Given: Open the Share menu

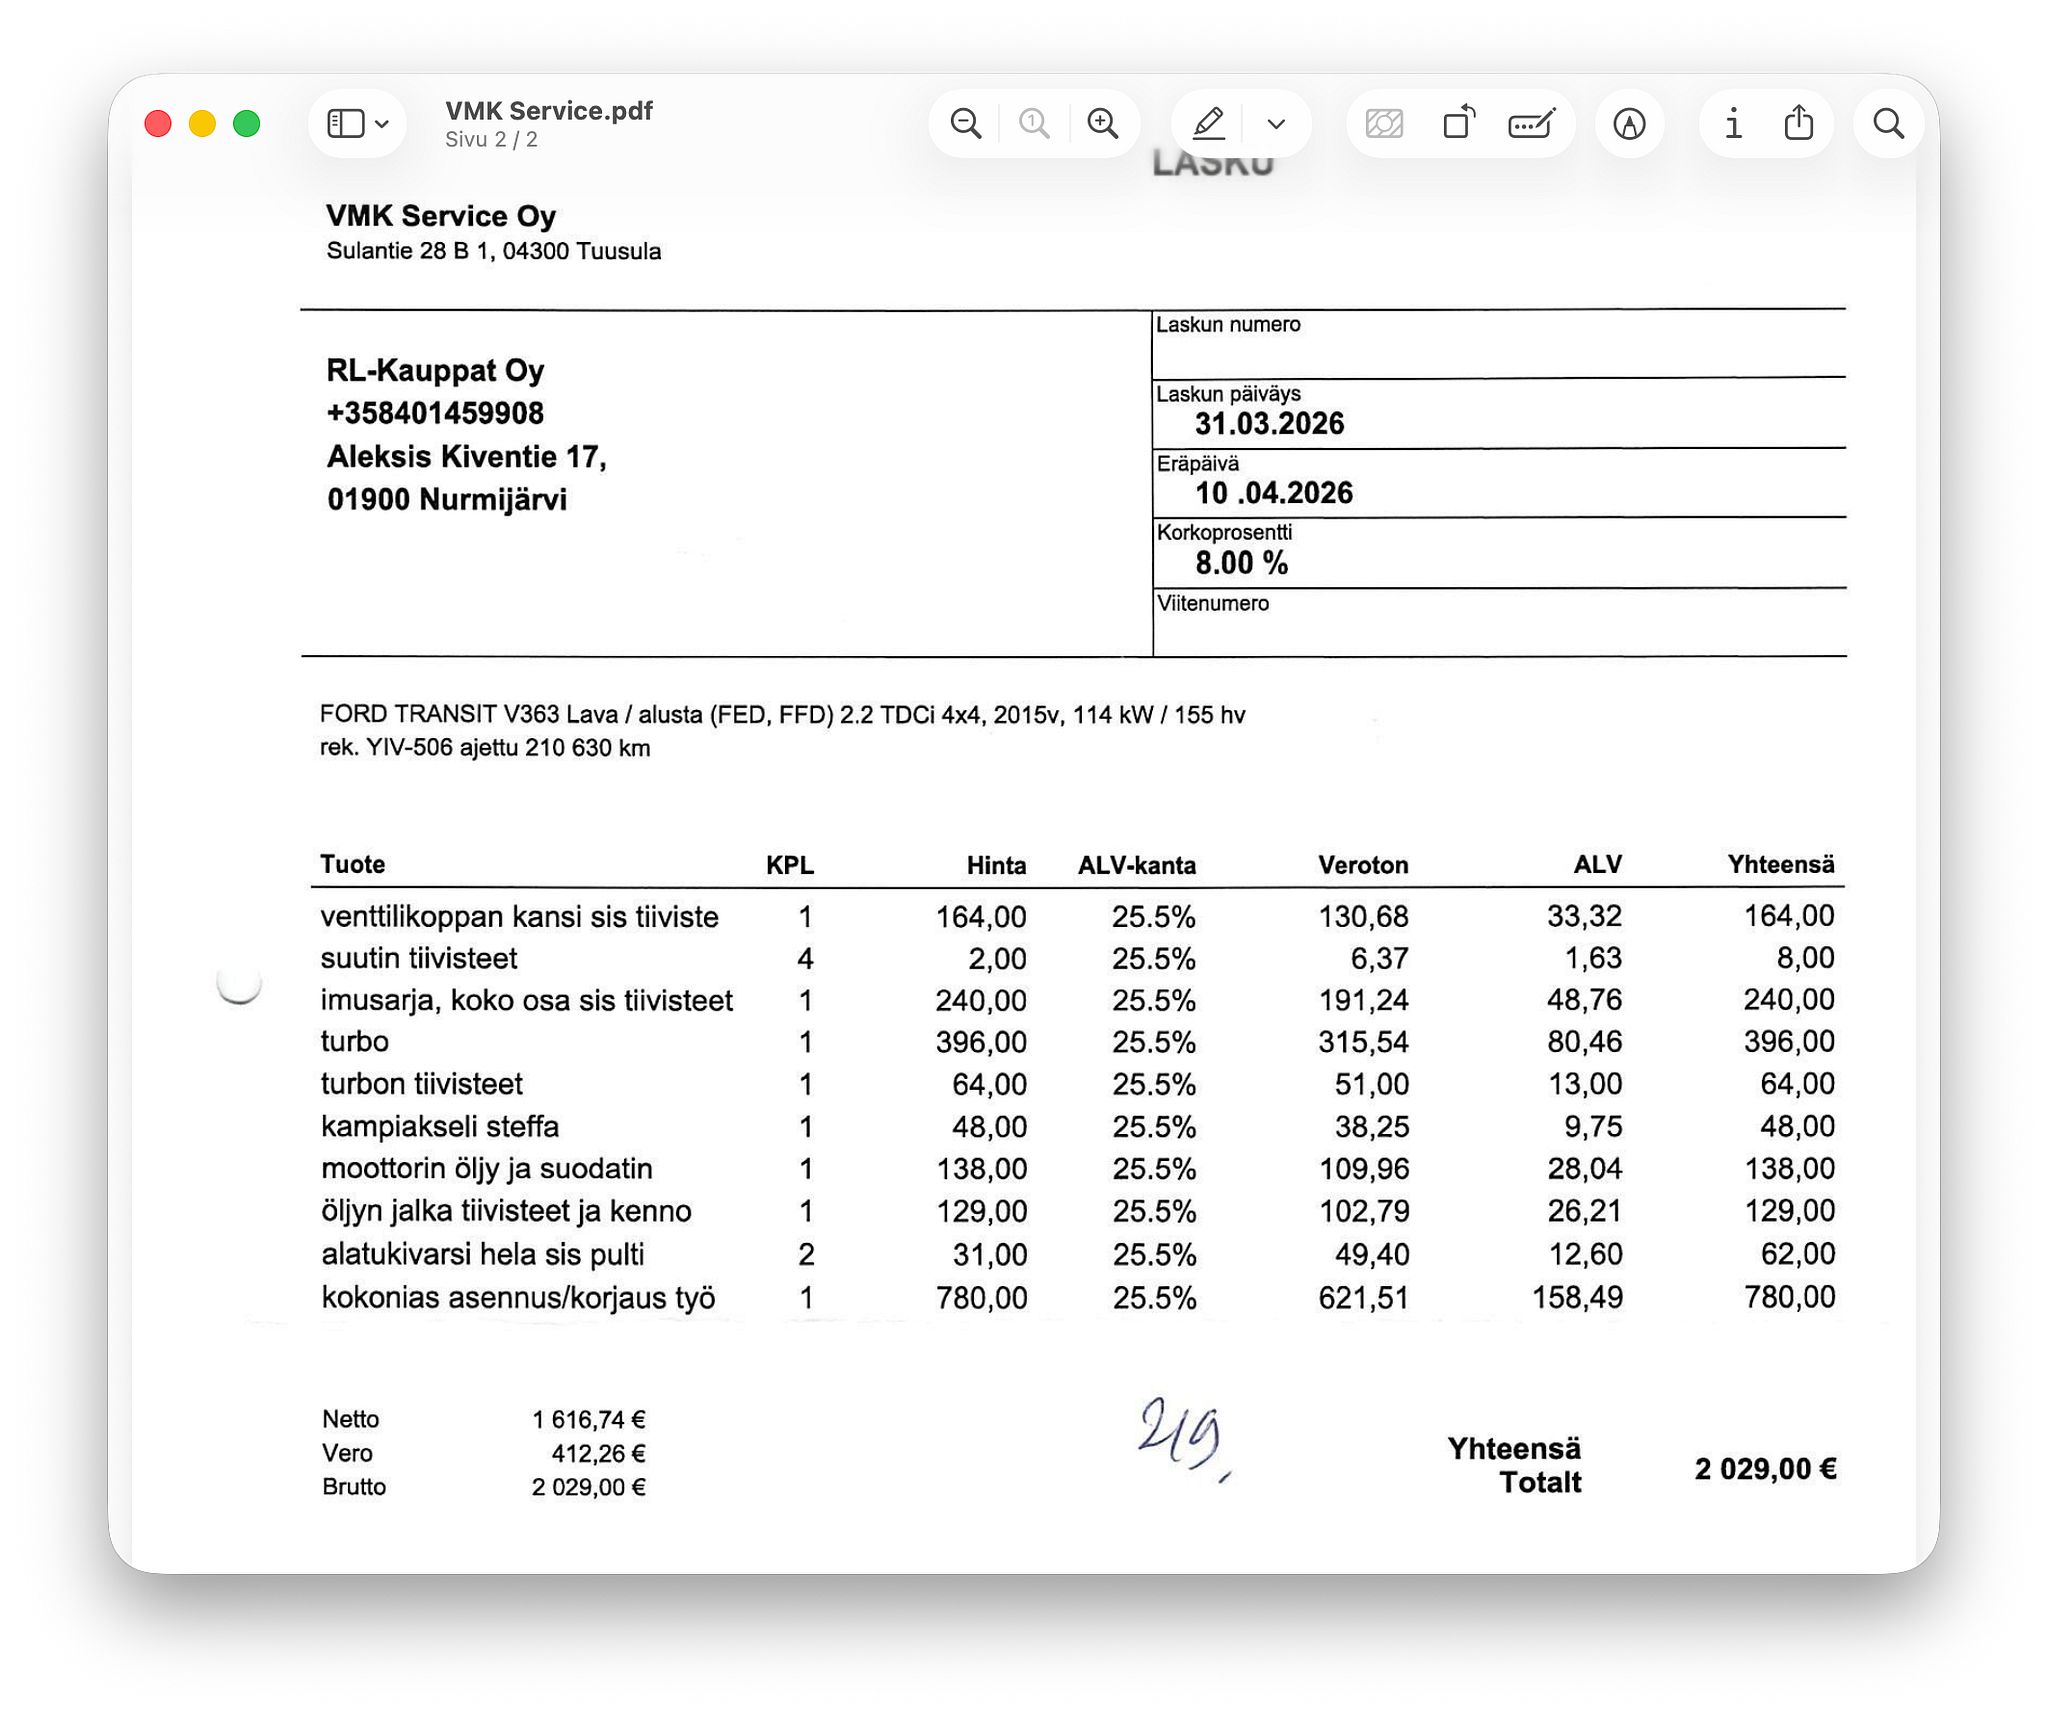Looking at the screenshot, I should point(1798,123).
